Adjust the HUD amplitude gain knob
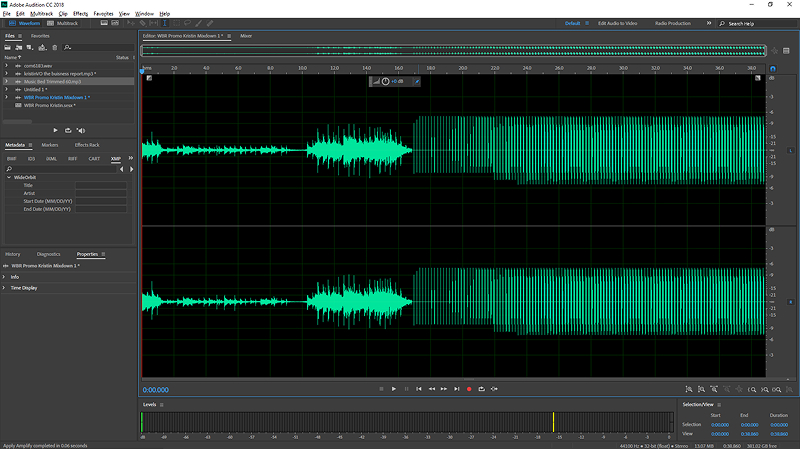The height and width of the screenshot is (449, 800). pyautogui.click(x=385, y=82)
